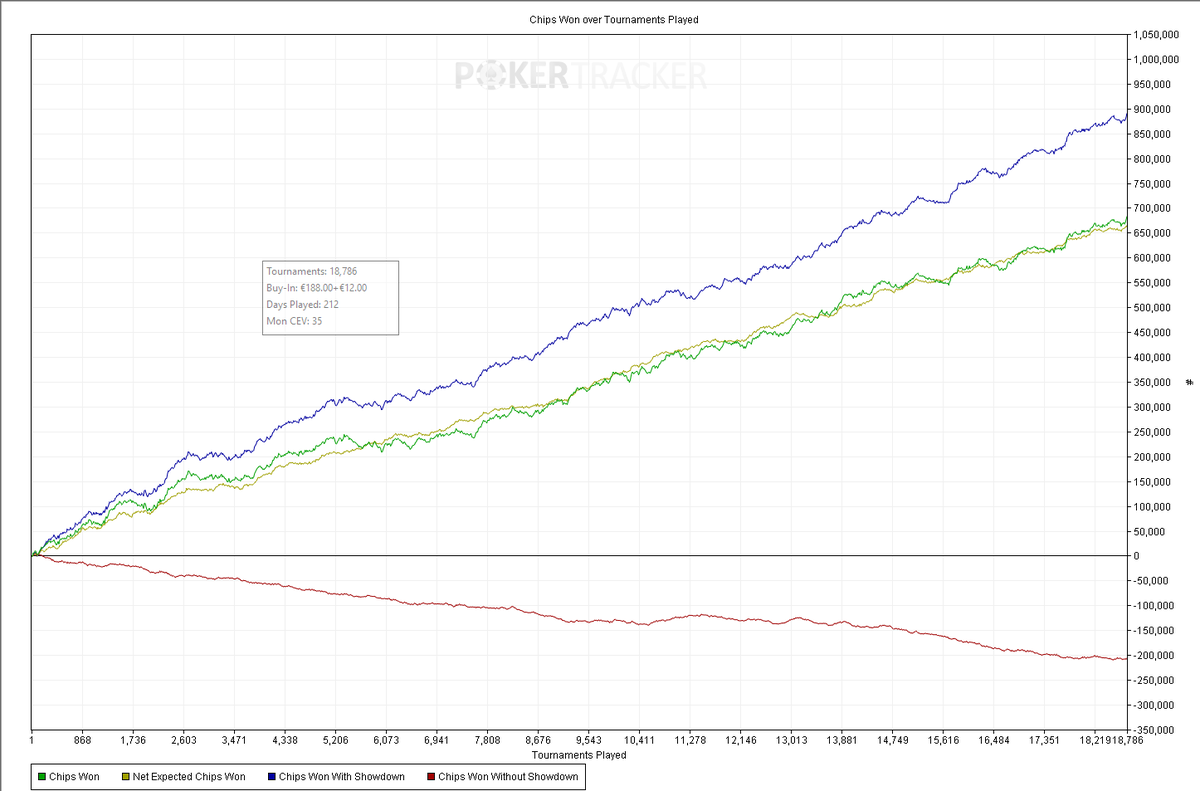Click the 6,941 x-axis tick label
1200x791 pixels.
click(437, 741)
